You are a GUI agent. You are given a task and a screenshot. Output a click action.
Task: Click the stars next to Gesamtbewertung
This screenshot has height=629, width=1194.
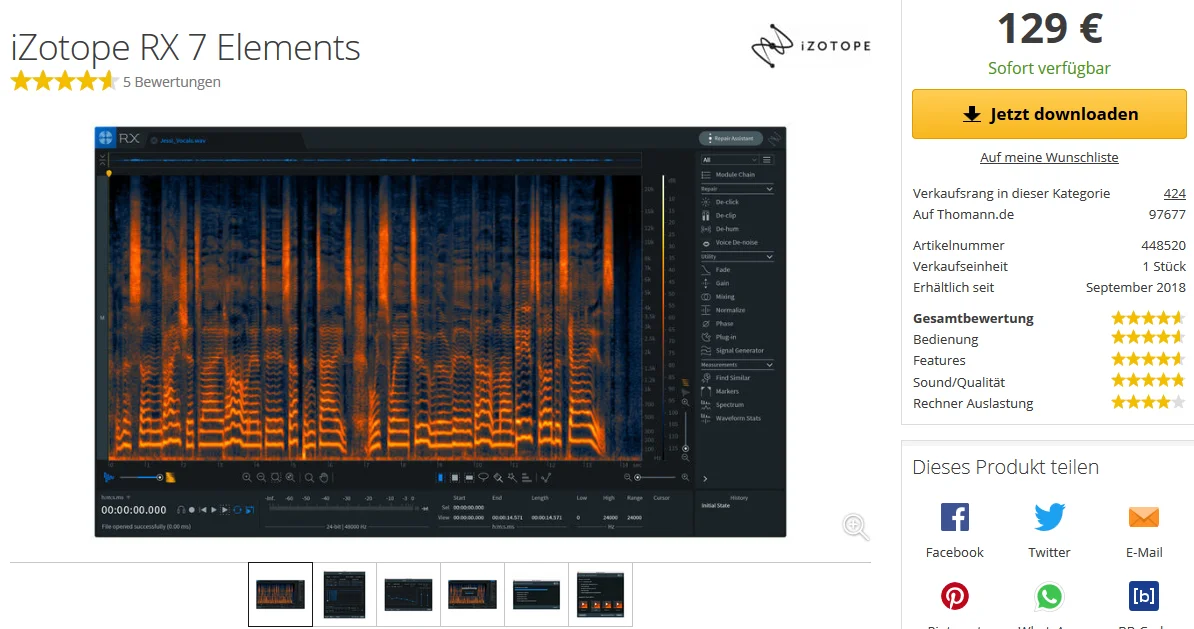click(x=1148, y=318)
